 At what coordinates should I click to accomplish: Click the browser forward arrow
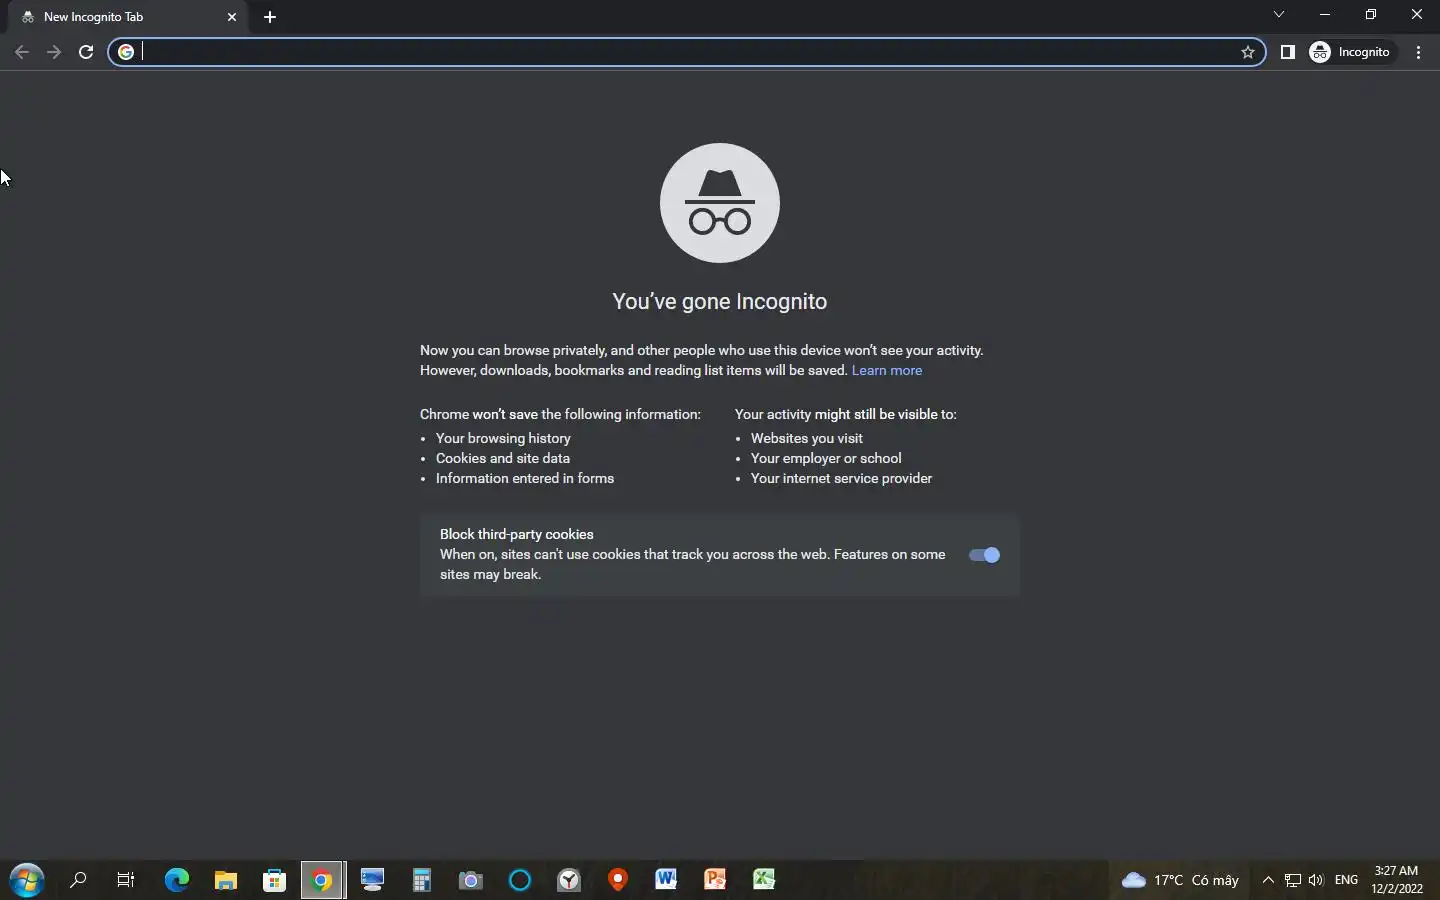[54, 52]
